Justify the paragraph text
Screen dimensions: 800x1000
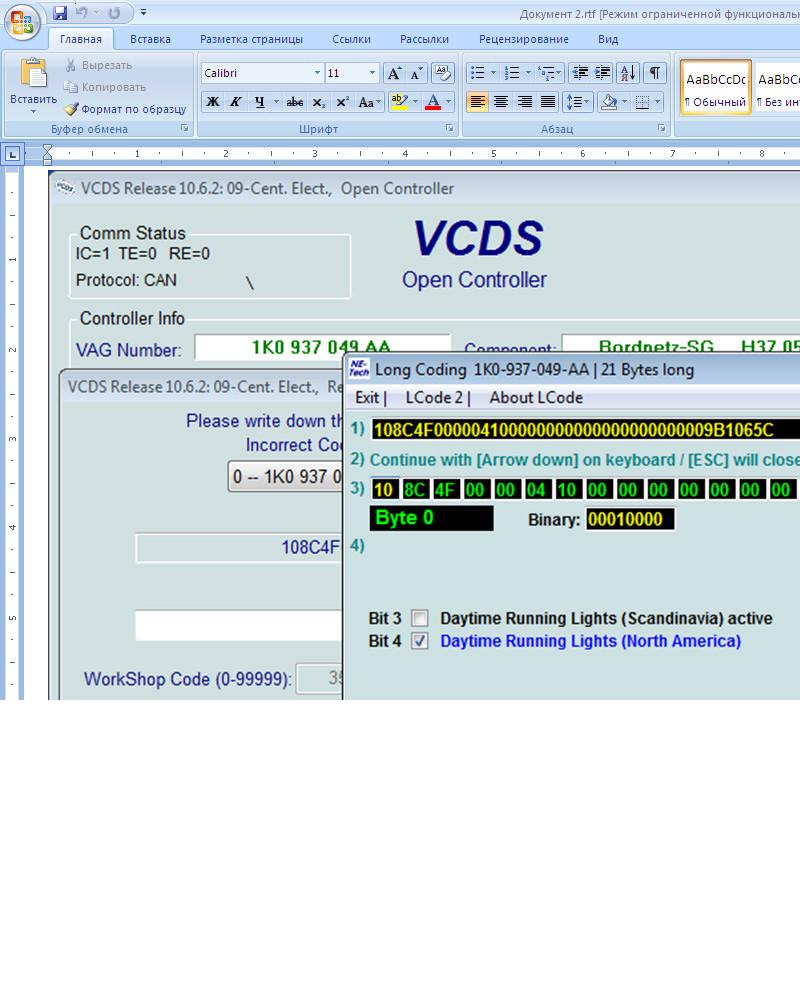[x=547, y=102]
